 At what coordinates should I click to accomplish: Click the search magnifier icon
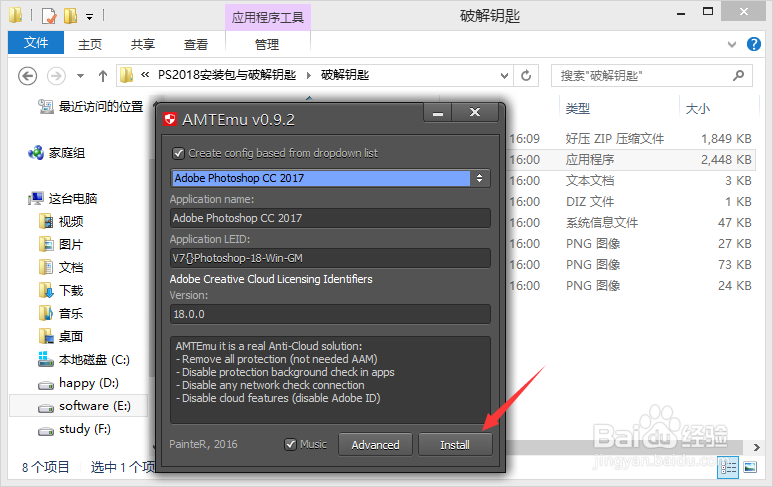[738, 75]
